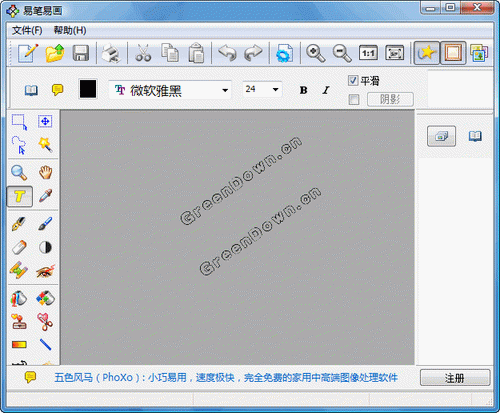The height and width of the screenshot is (413, 500).
Task: Pick the Eyedropper color picker tool
Action: (x=45, y=196)
